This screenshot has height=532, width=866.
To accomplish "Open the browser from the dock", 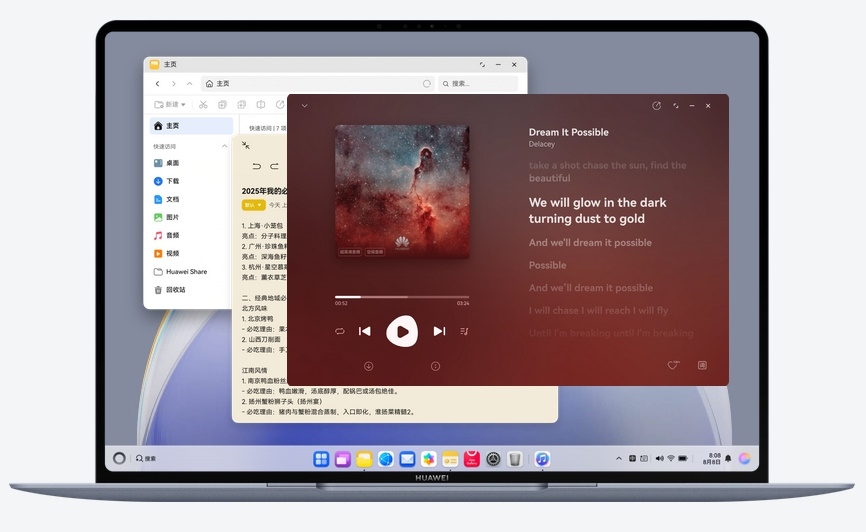I will pos(386,459).
